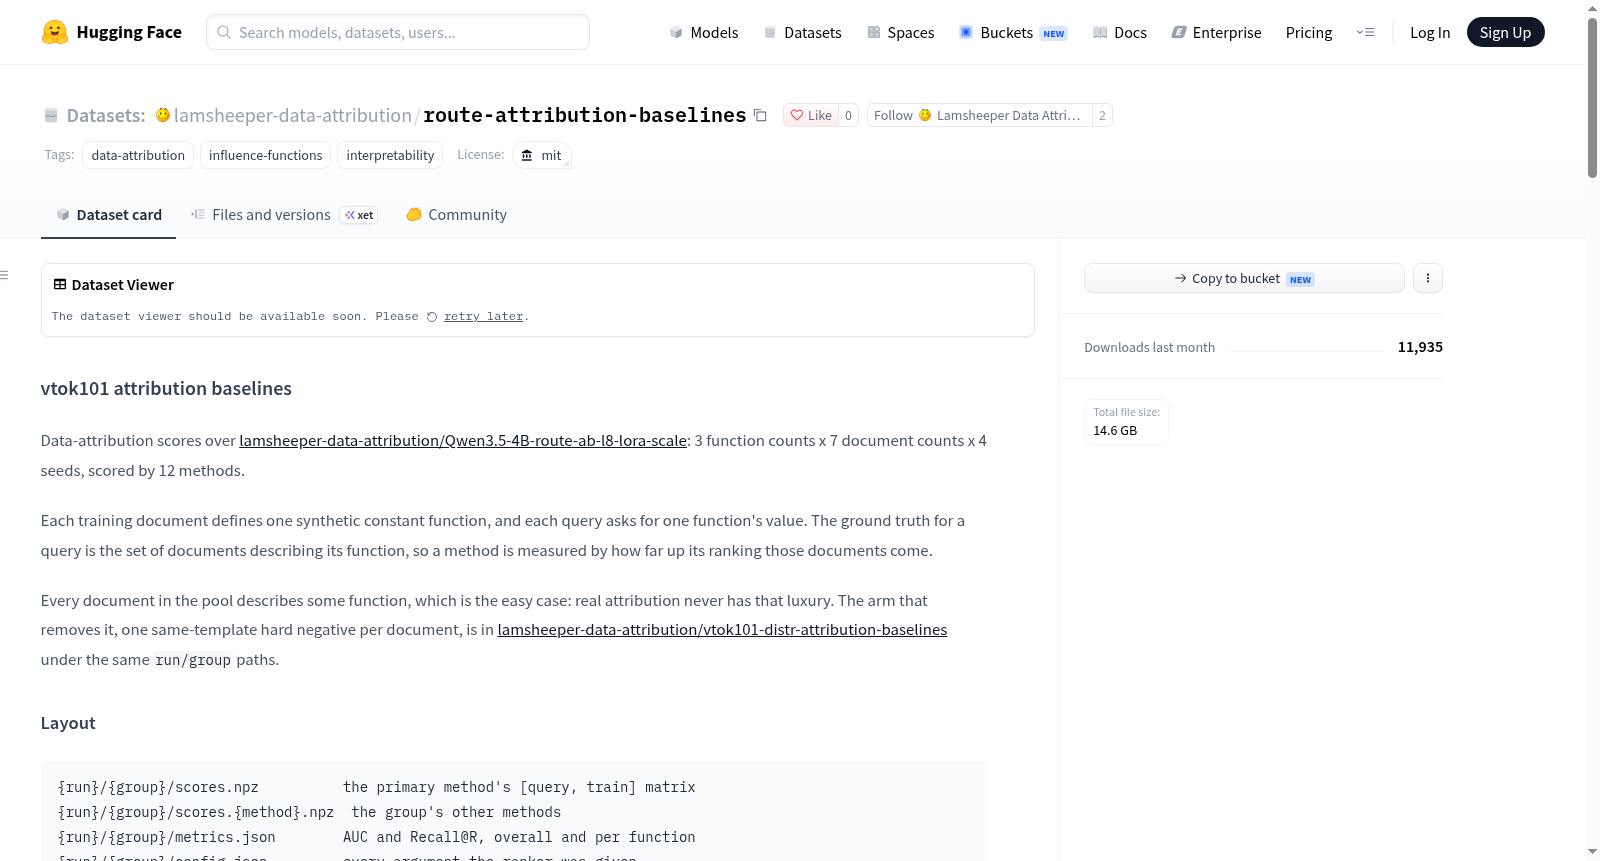This screenshot has width=1600, height=861.
Task: View the Pricing page
Action: coord(1309,32)
